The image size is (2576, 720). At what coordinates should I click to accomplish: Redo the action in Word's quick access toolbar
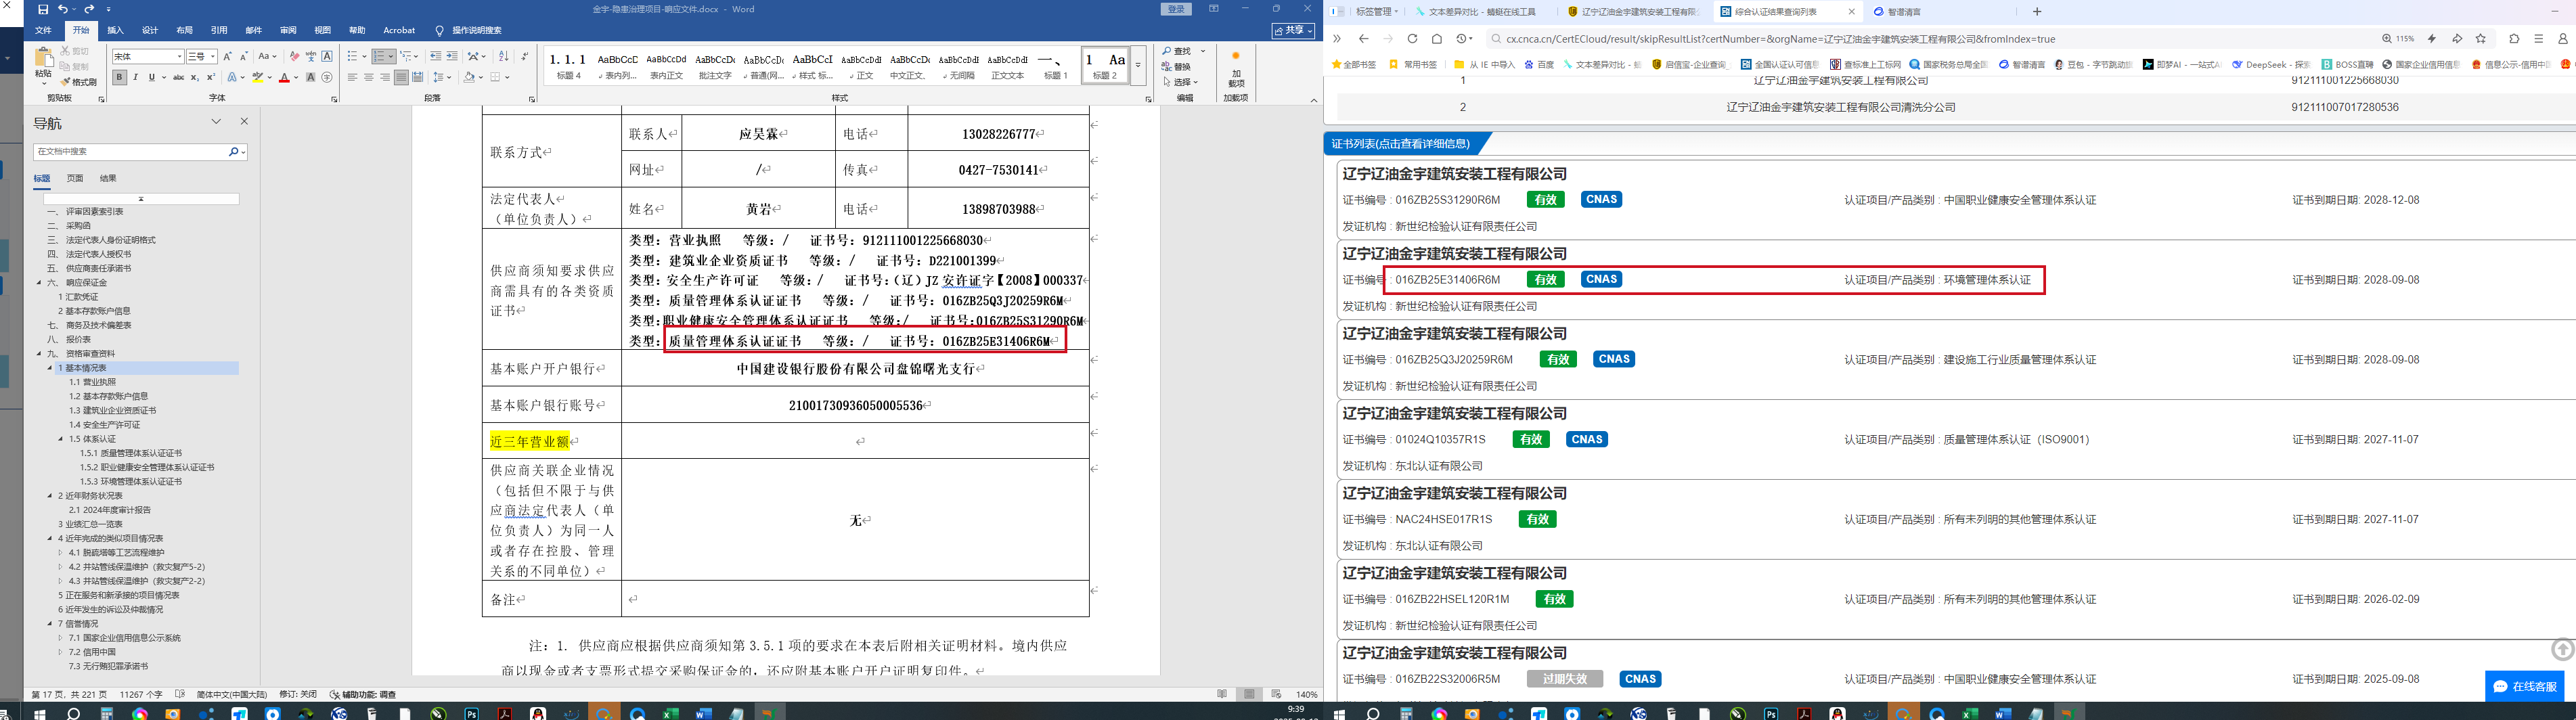point(89,9)
